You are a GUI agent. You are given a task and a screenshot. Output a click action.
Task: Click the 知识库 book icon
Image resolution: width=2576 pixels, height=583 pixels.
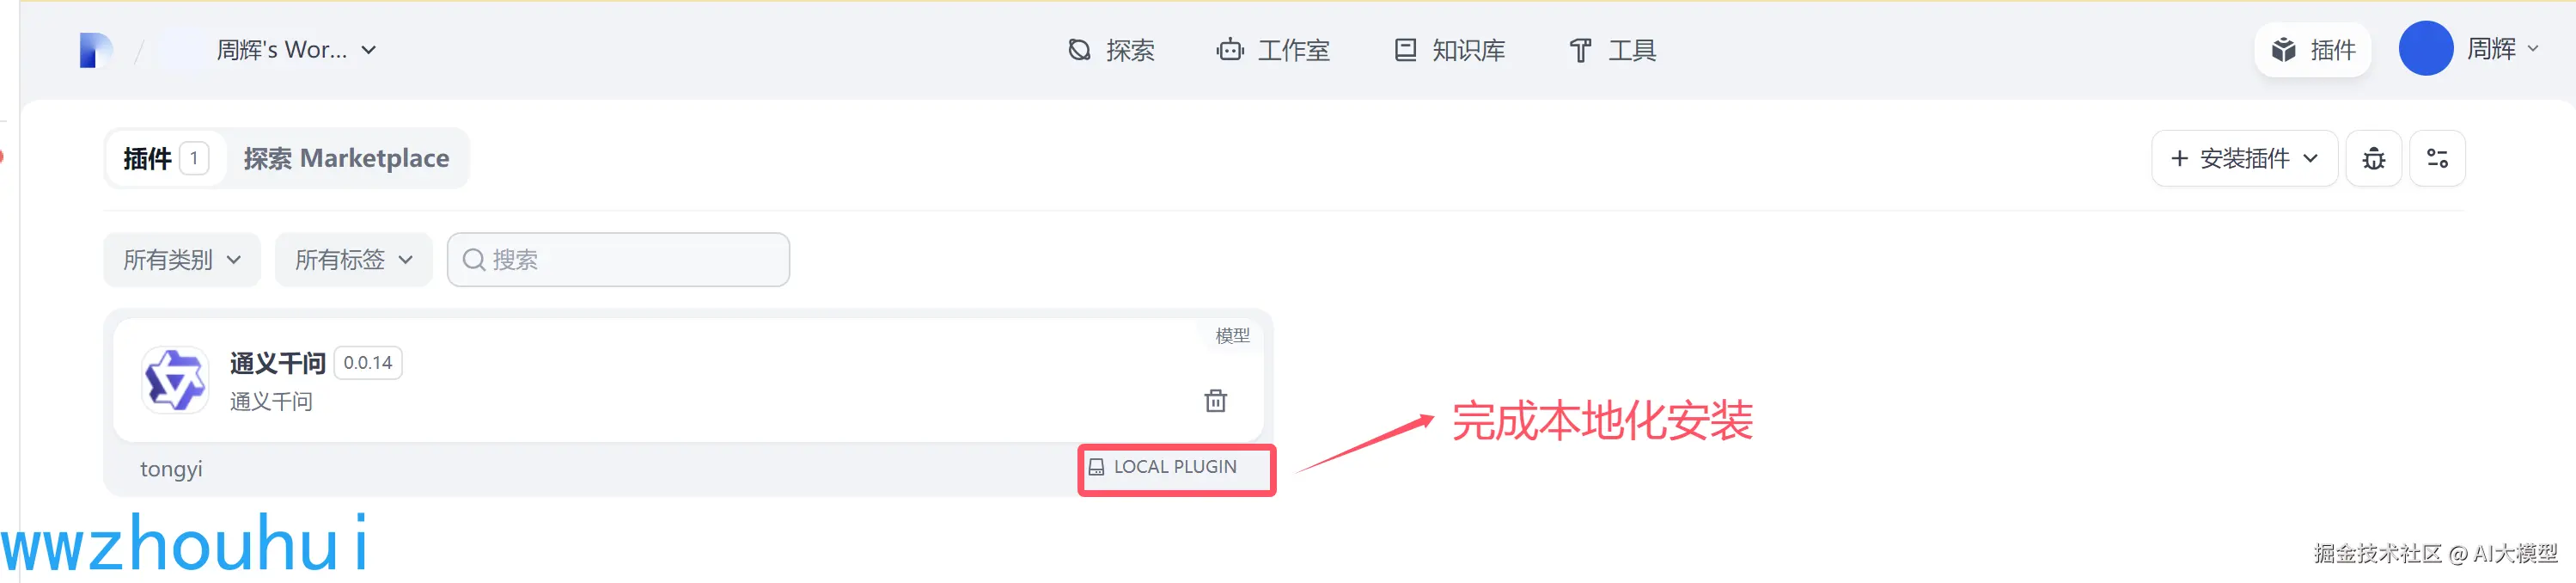click(x=1405, y=50)
